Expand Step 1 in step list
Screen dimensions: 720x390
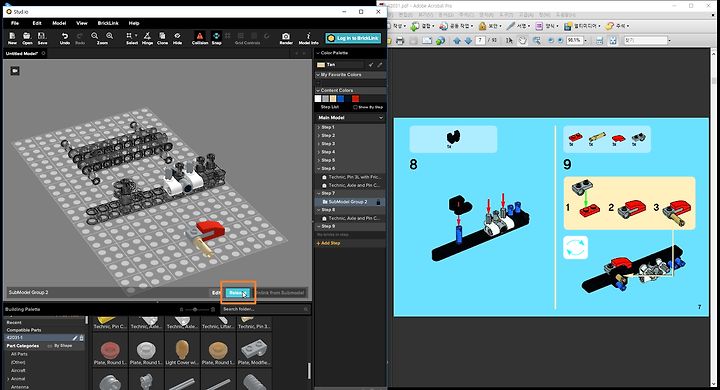pyautogui.click(x=319, y=127)
